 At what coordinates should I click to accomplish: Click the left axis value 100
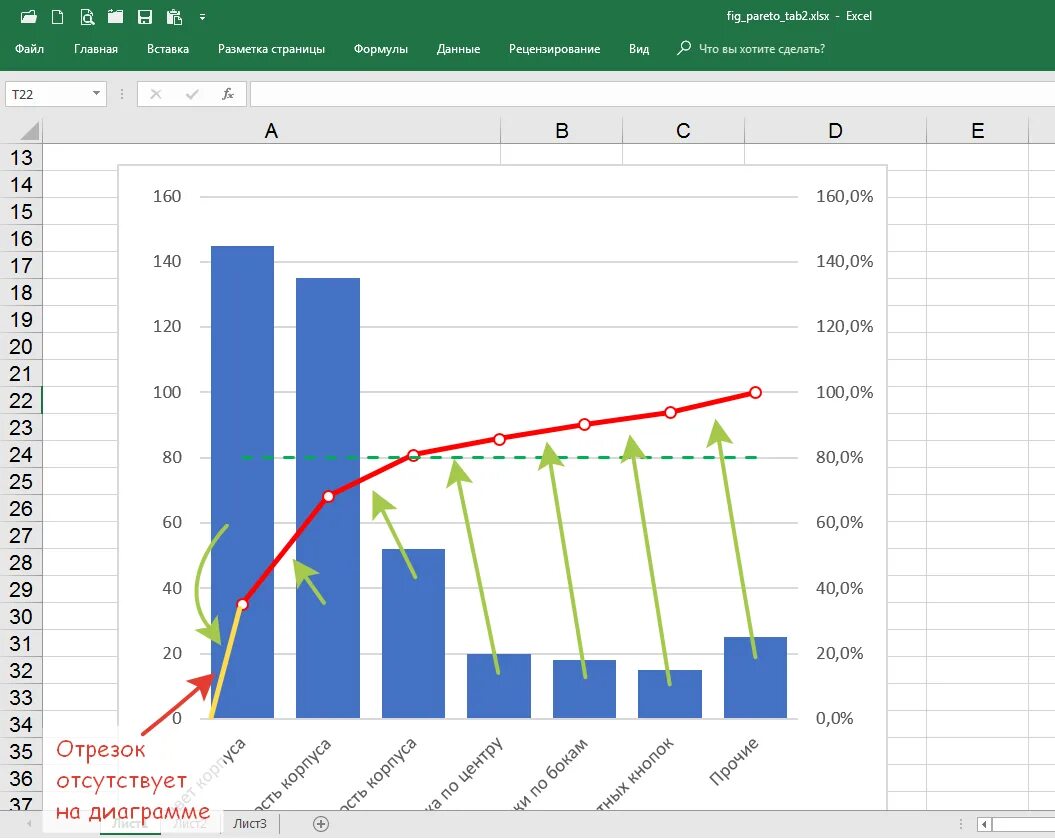click(167, 392)
